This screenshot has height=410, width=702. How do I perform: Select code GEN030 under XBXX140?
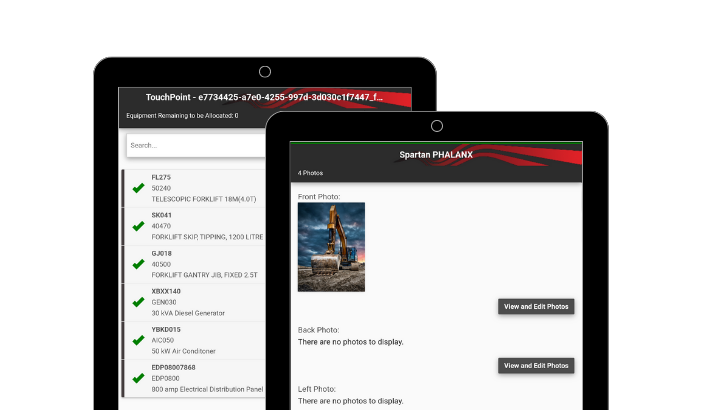pos(164,302)
